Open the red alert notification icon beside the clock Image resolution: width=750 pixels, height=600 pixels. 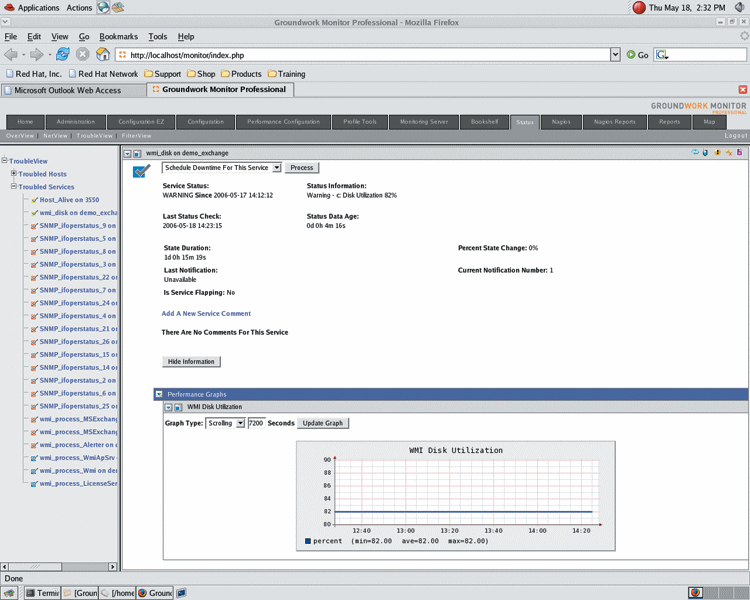tap(639, 7)
